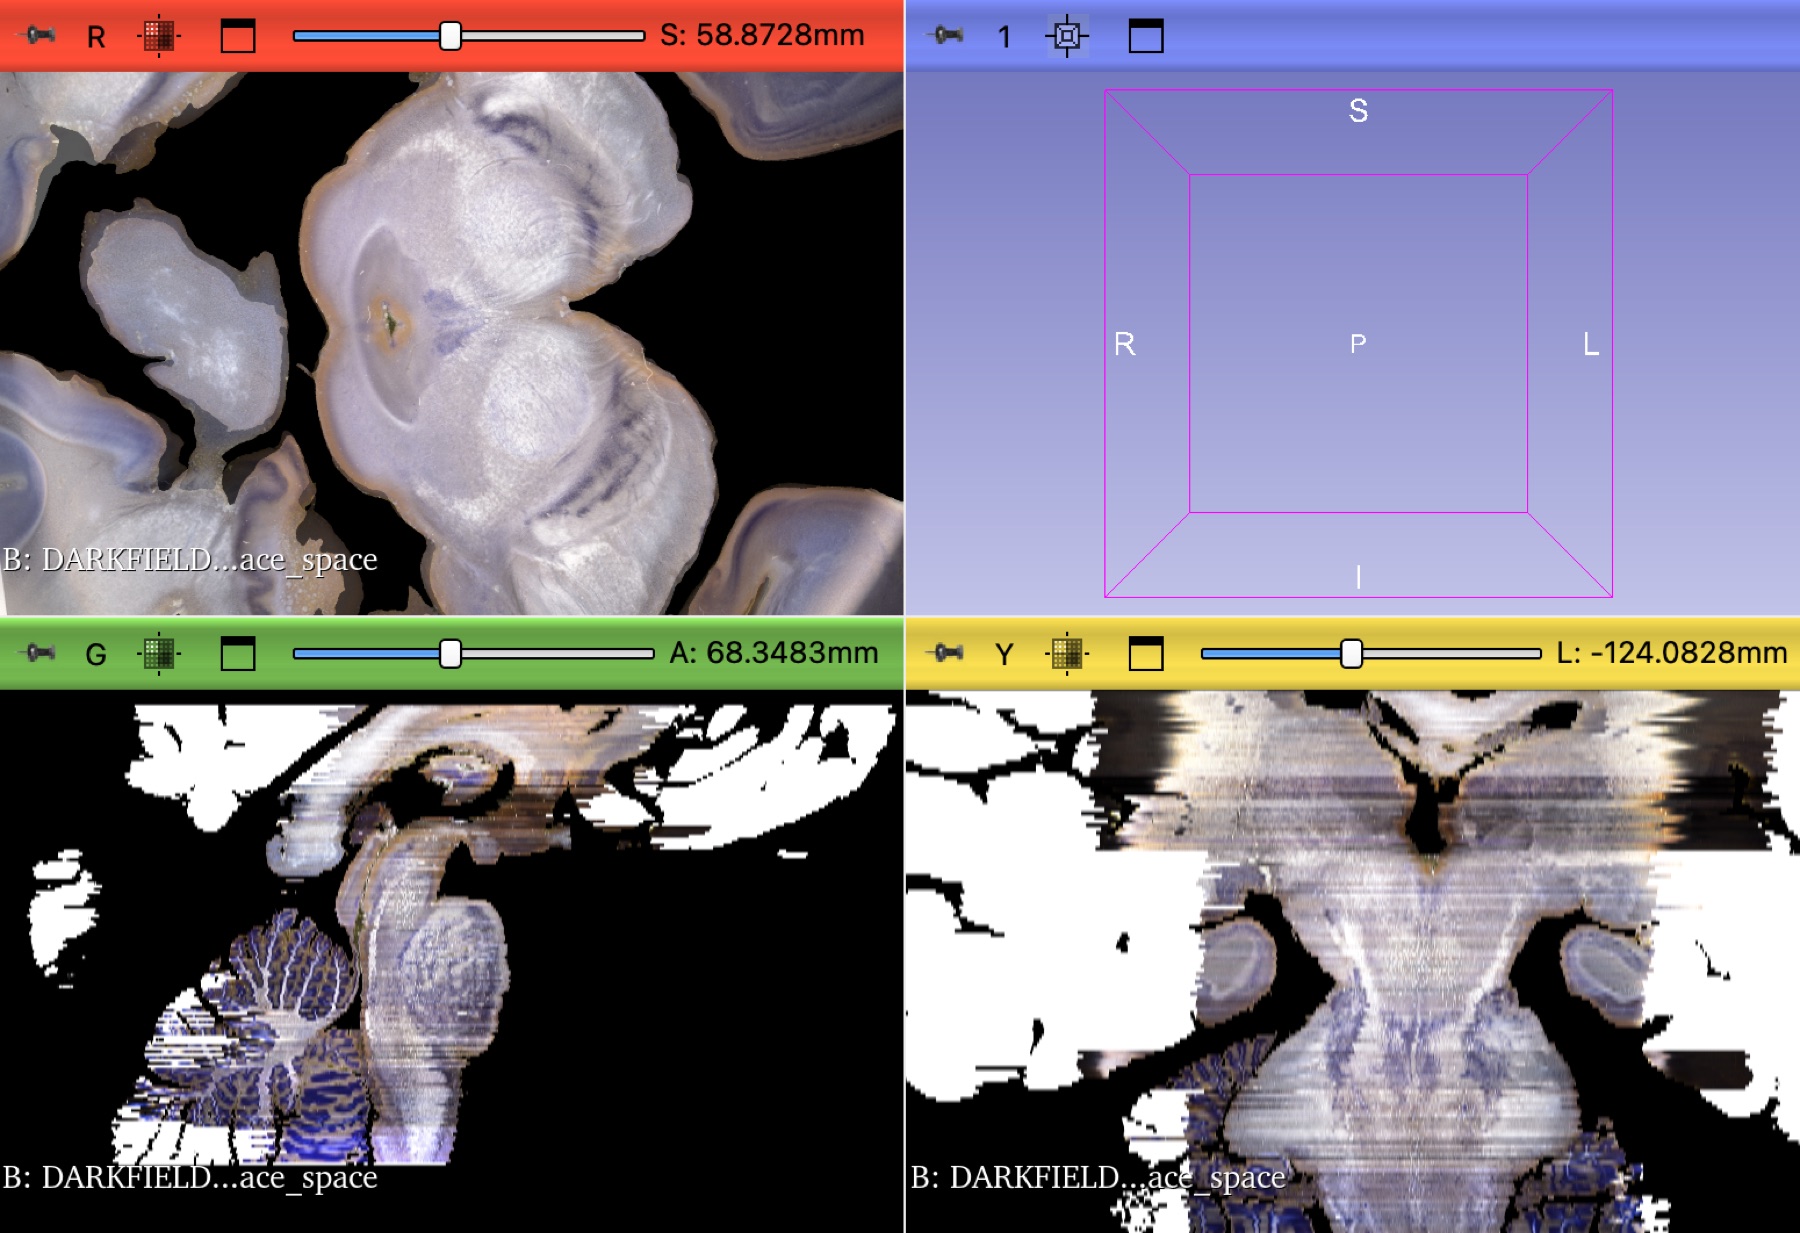
Task: Click the 3D view label 1
Action: pos(1004,37)
